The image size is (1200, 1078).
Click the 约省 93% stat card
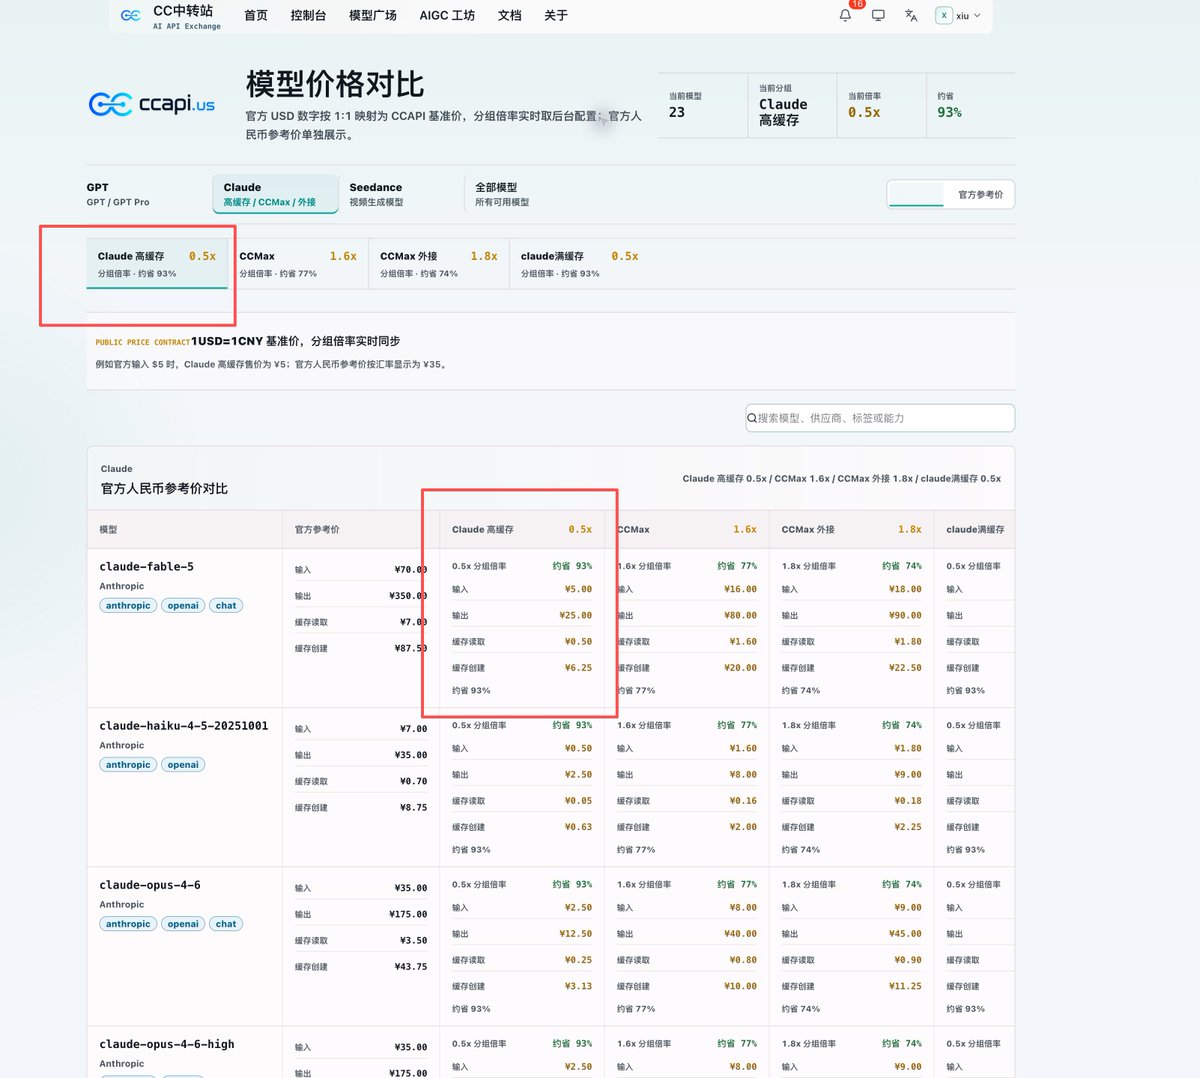(x=970, y=105)
